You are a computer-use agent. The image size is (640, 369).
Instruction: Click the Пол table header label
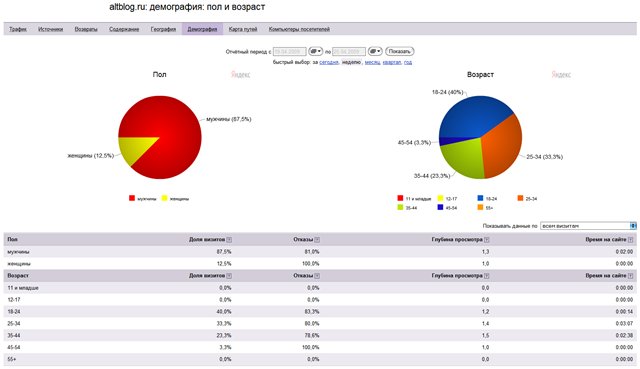click(x=13, y=240)
